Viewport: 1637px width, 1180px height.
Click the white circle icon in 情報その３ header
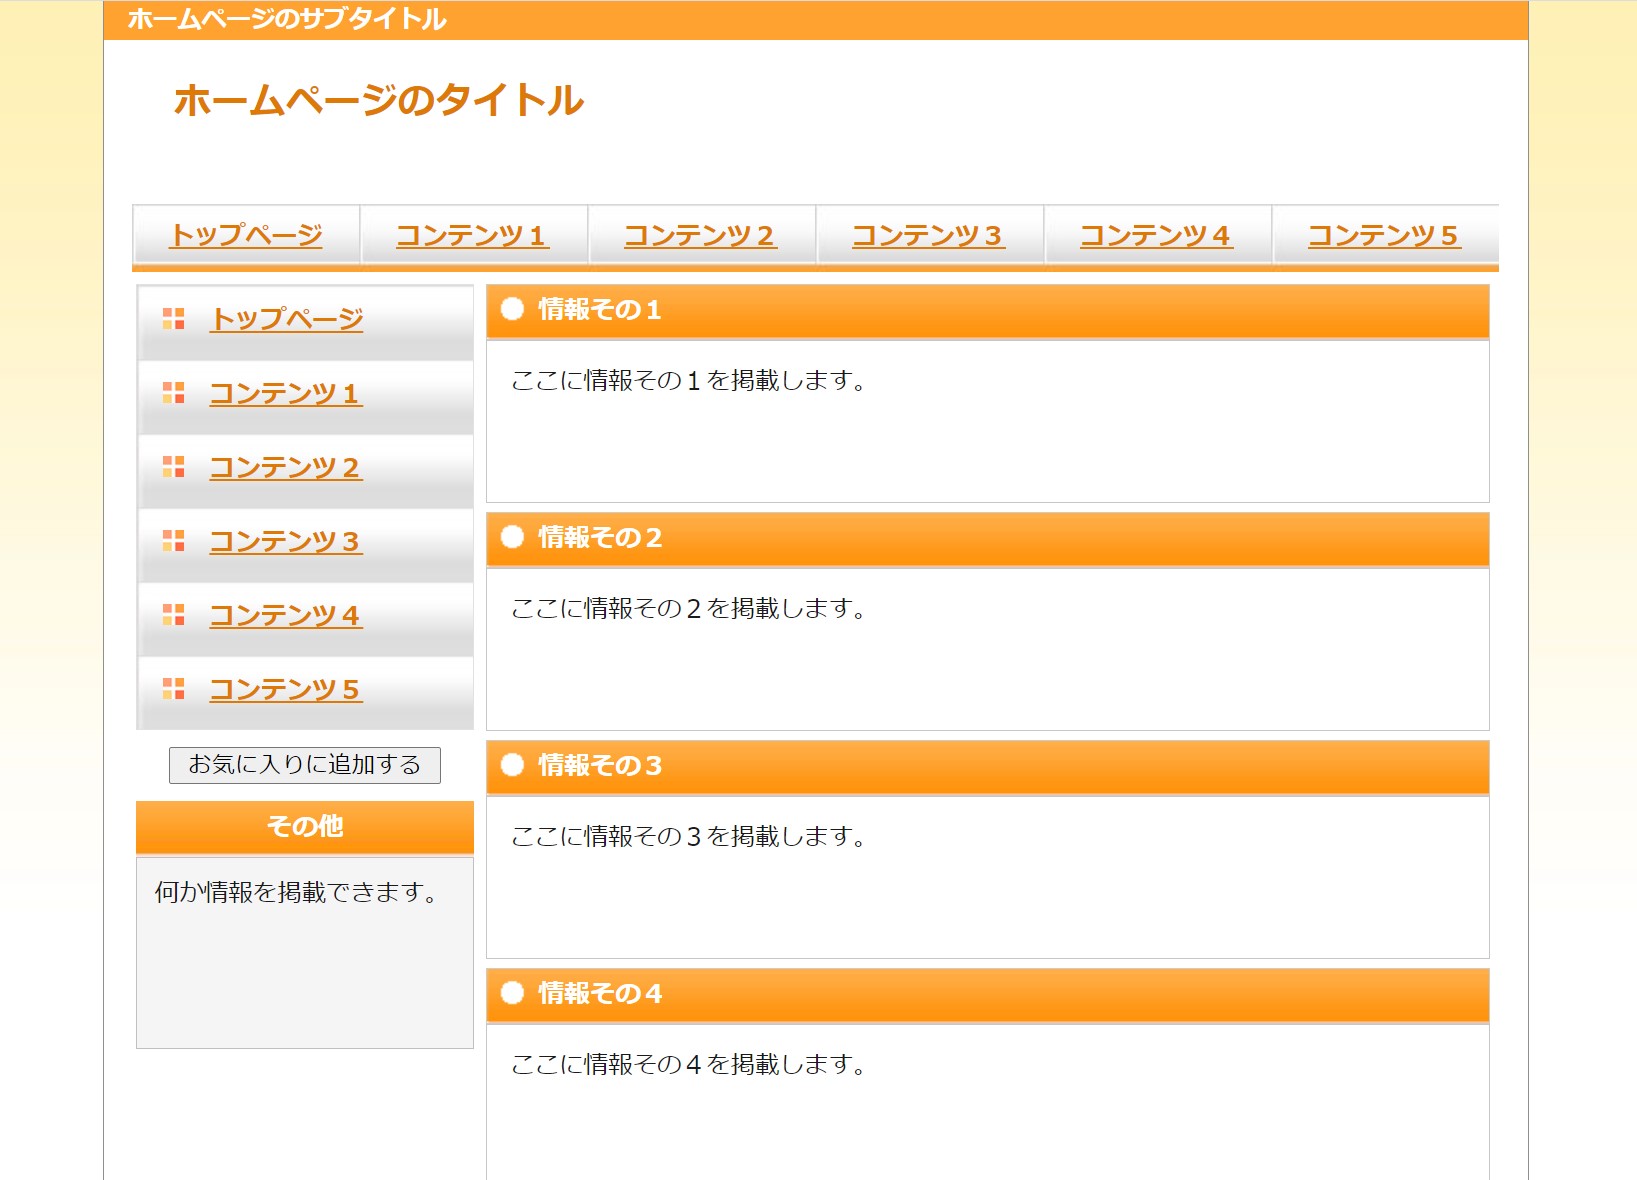[512, 765]
